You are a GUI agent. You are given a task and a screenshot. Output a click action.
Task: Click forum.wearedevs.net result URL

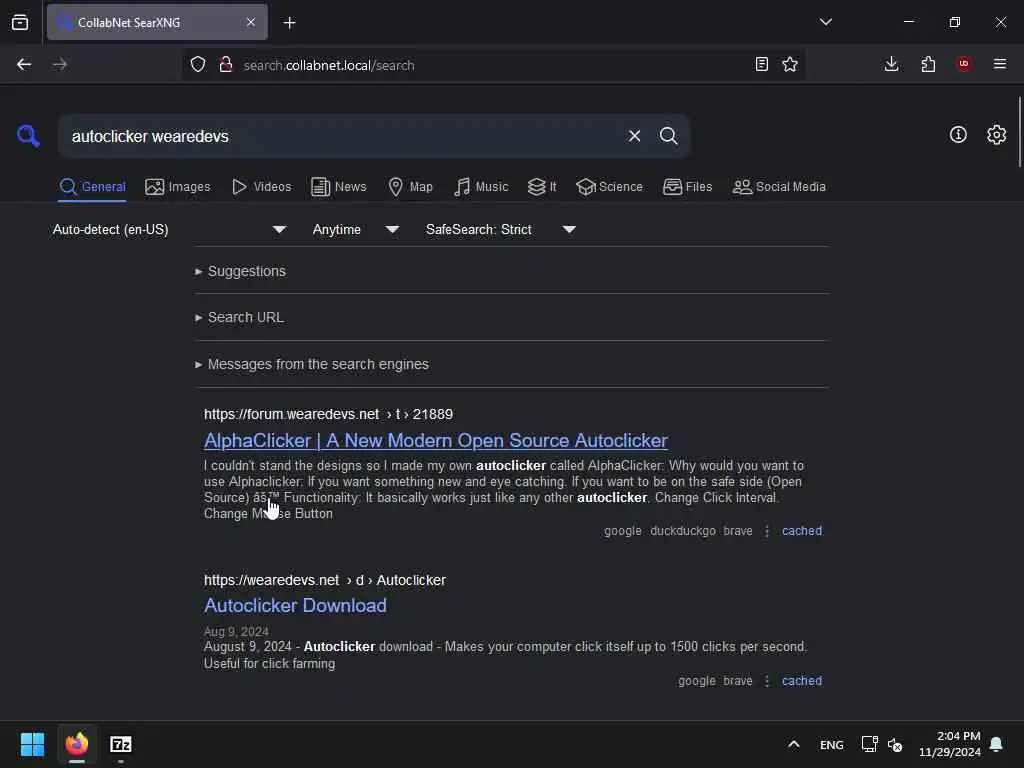[x=328, y=415]
